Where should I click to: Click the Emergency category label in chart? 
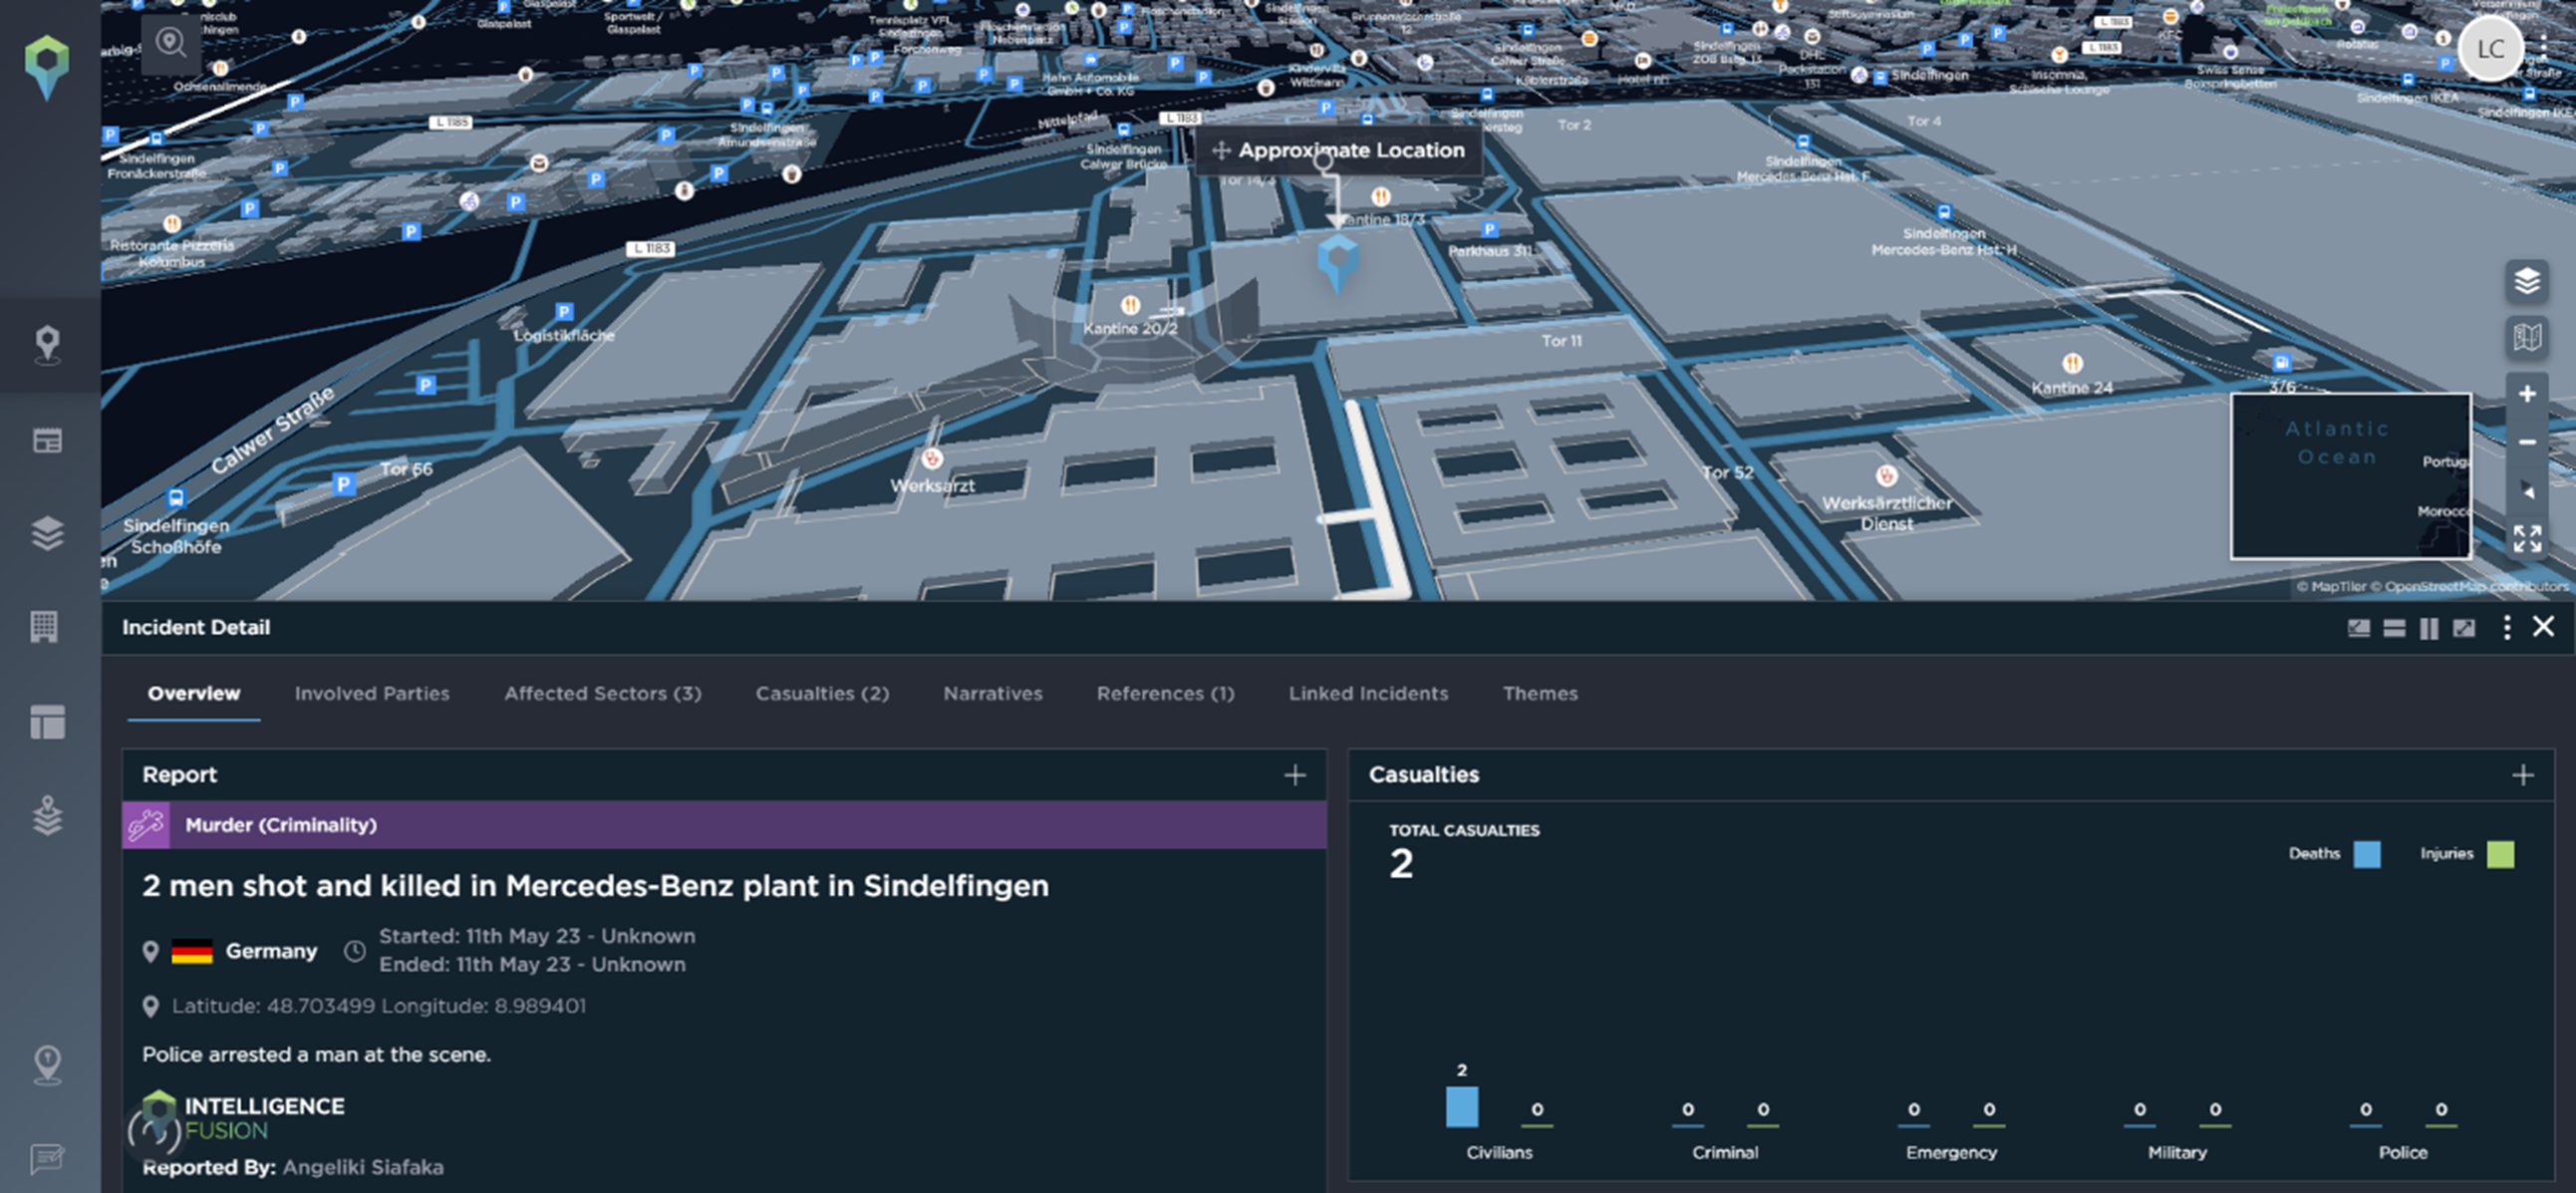coord(1951,1152)
